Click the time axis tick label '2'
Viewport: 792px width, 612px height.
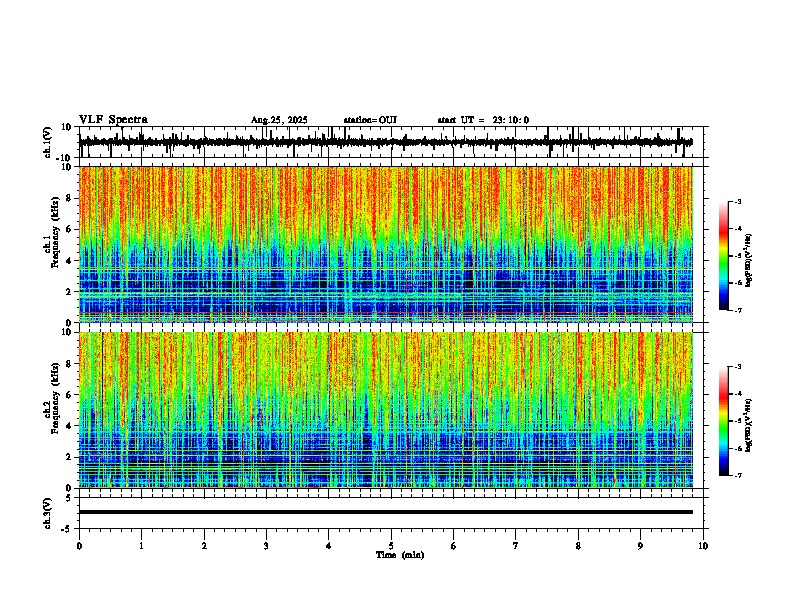coord(204,546)
